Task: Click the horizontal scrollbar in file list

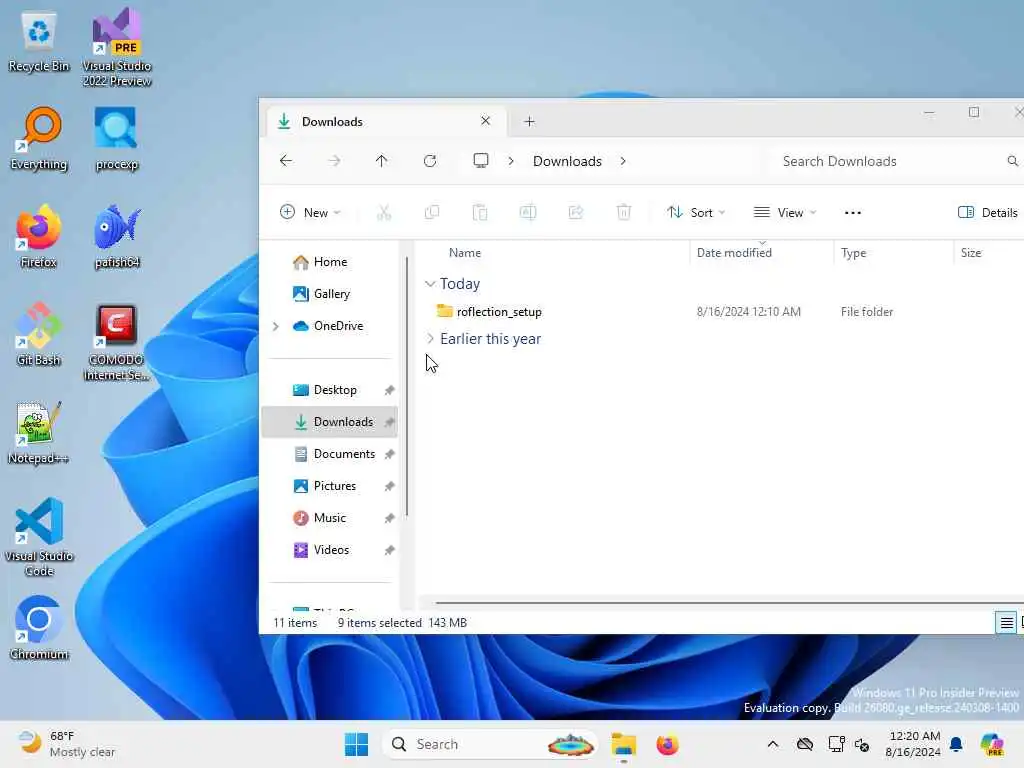Action: click(729, 602)
